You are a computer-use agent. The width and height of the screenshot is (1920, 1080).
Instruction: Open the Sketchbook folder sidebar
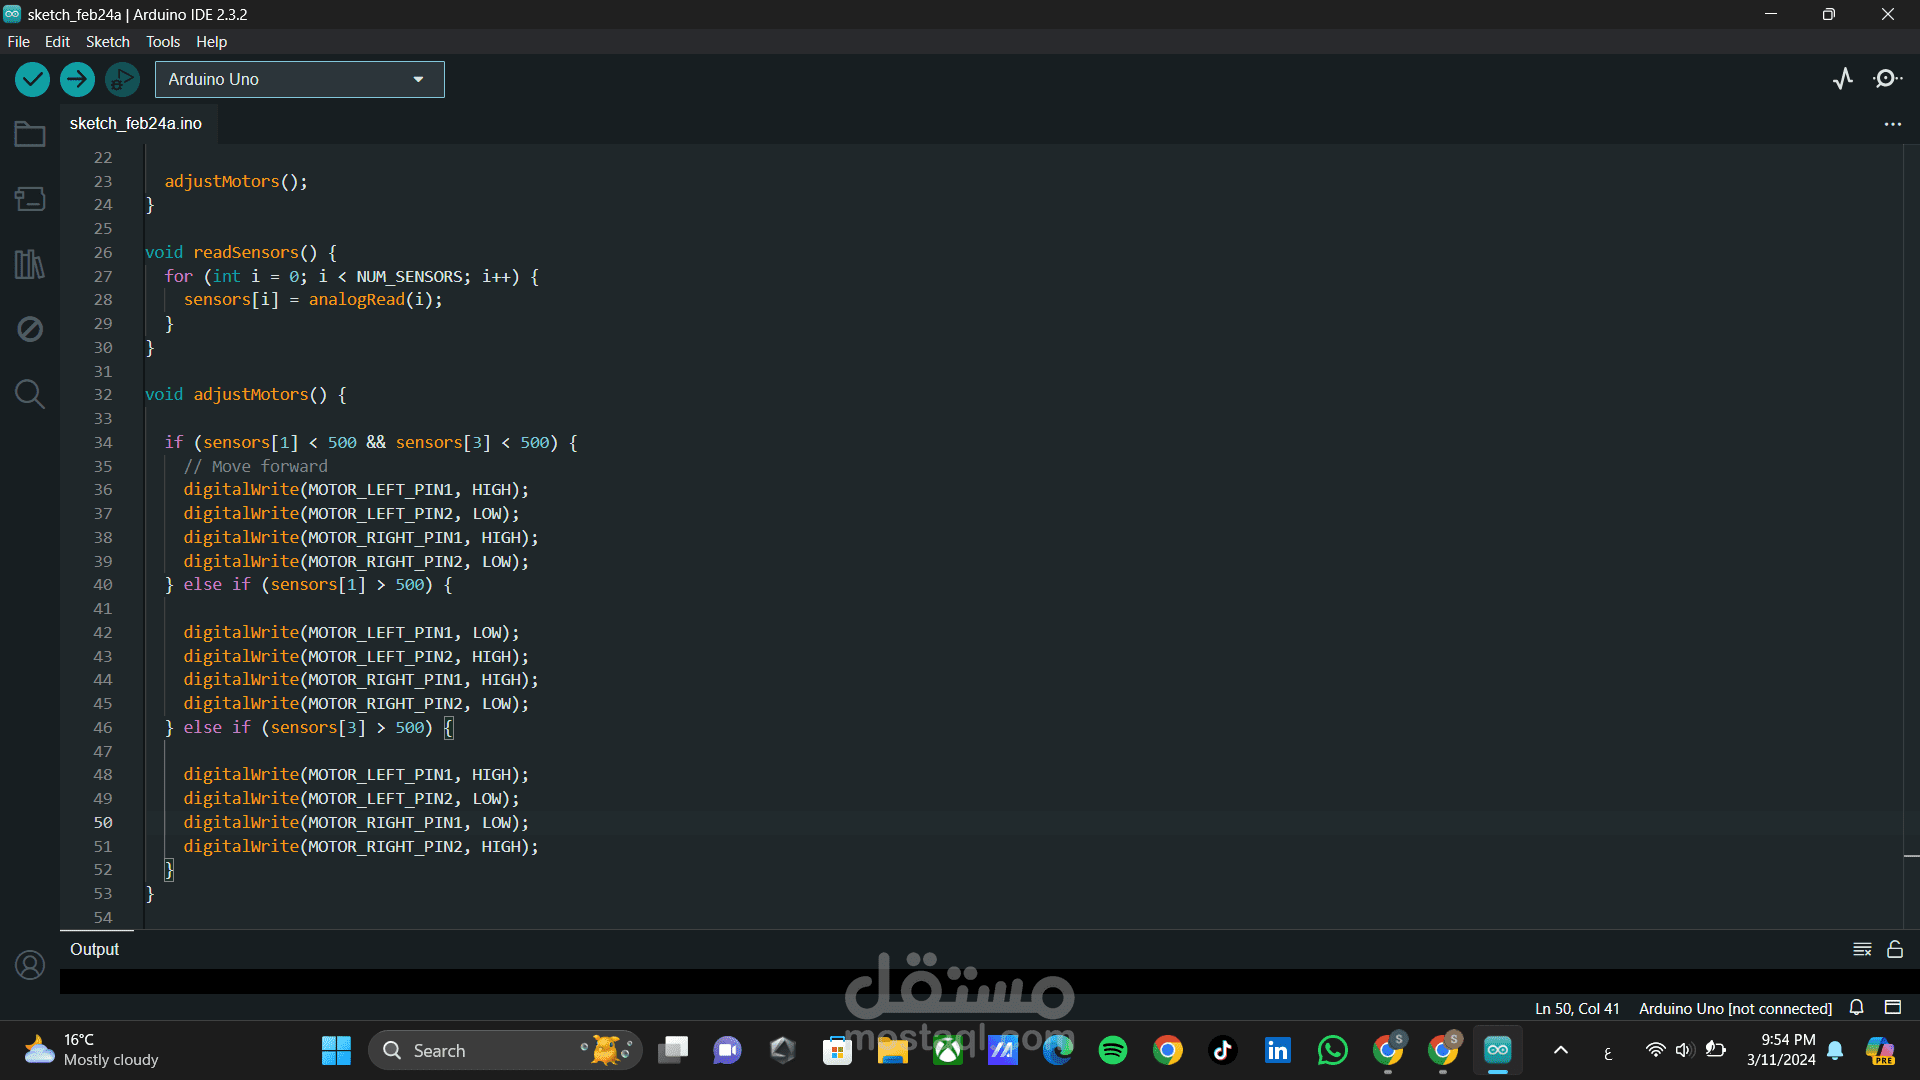tap(30, 134)
